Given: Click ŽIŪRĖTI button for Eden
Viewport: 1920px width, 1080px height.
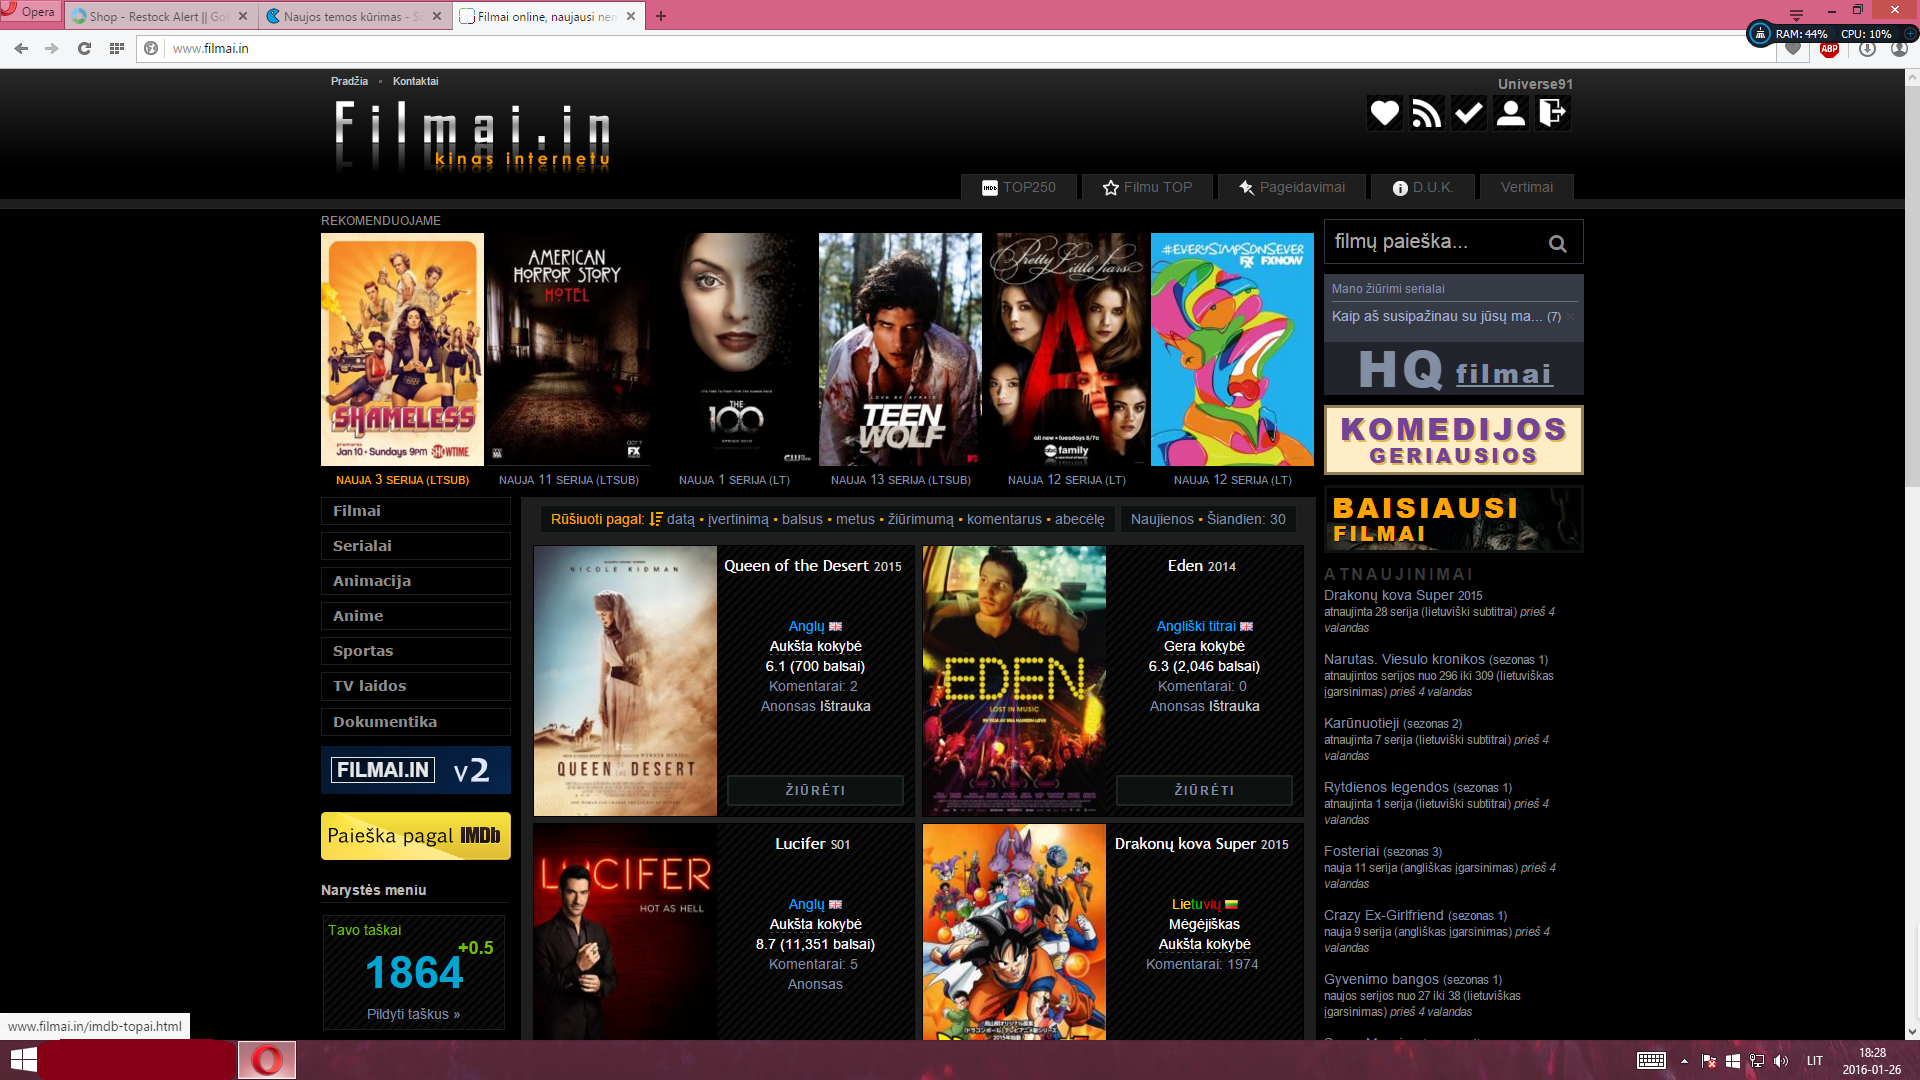Looking at the screenshot, I should point(1204,790).
